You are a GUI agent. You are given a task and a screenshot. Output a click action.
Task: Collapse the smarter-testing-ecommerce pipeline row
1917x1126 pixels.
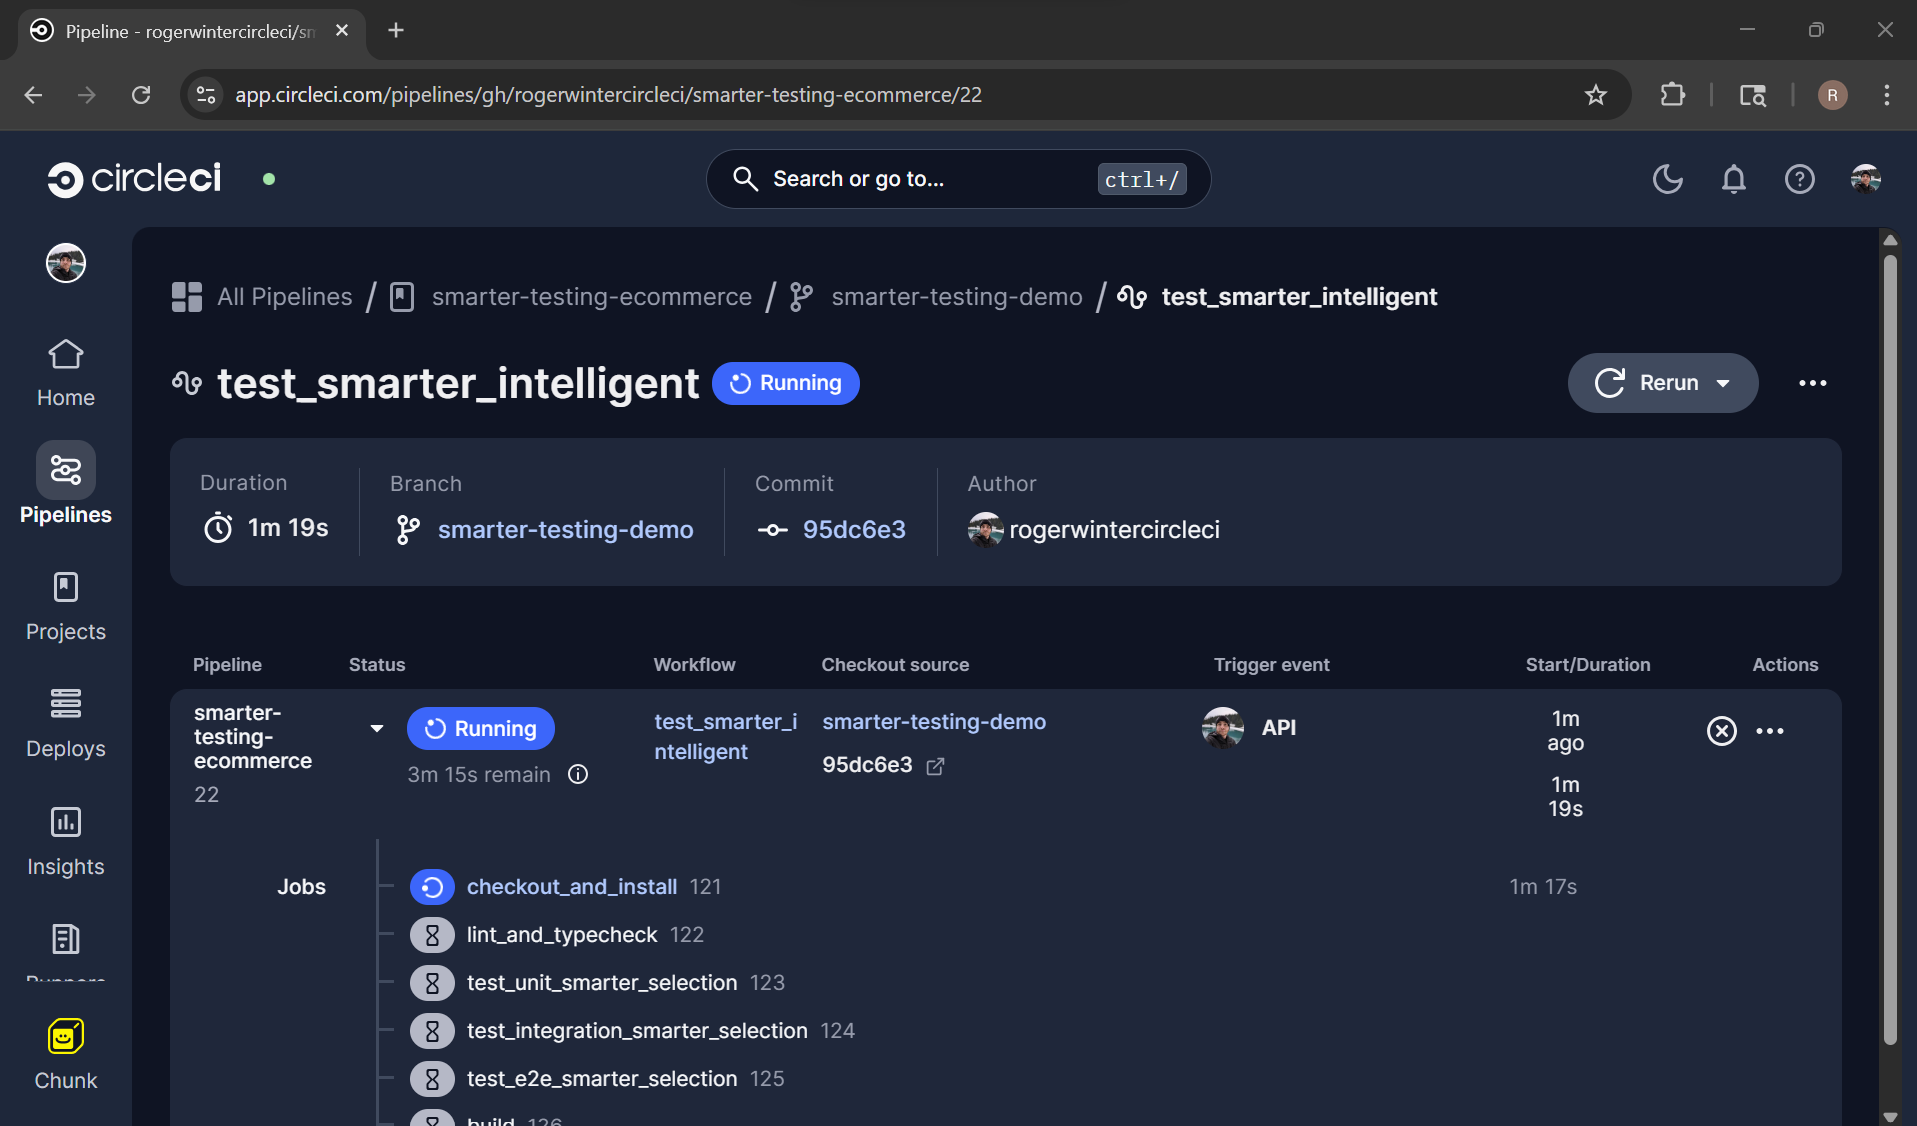[377, 728]
